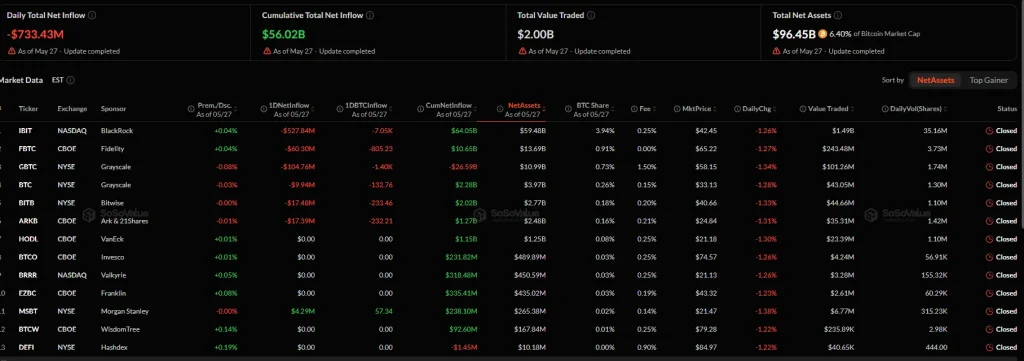Click the Morgan Stanley sponsor cell
The height and width of the screenshot is (361, 1024).
[125, 311]
